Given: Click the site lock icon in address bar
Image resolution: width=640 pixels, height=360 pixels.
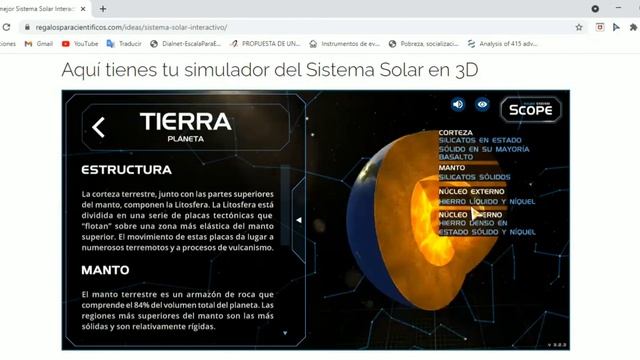Looking at the screenshot, I should point(27,27).
